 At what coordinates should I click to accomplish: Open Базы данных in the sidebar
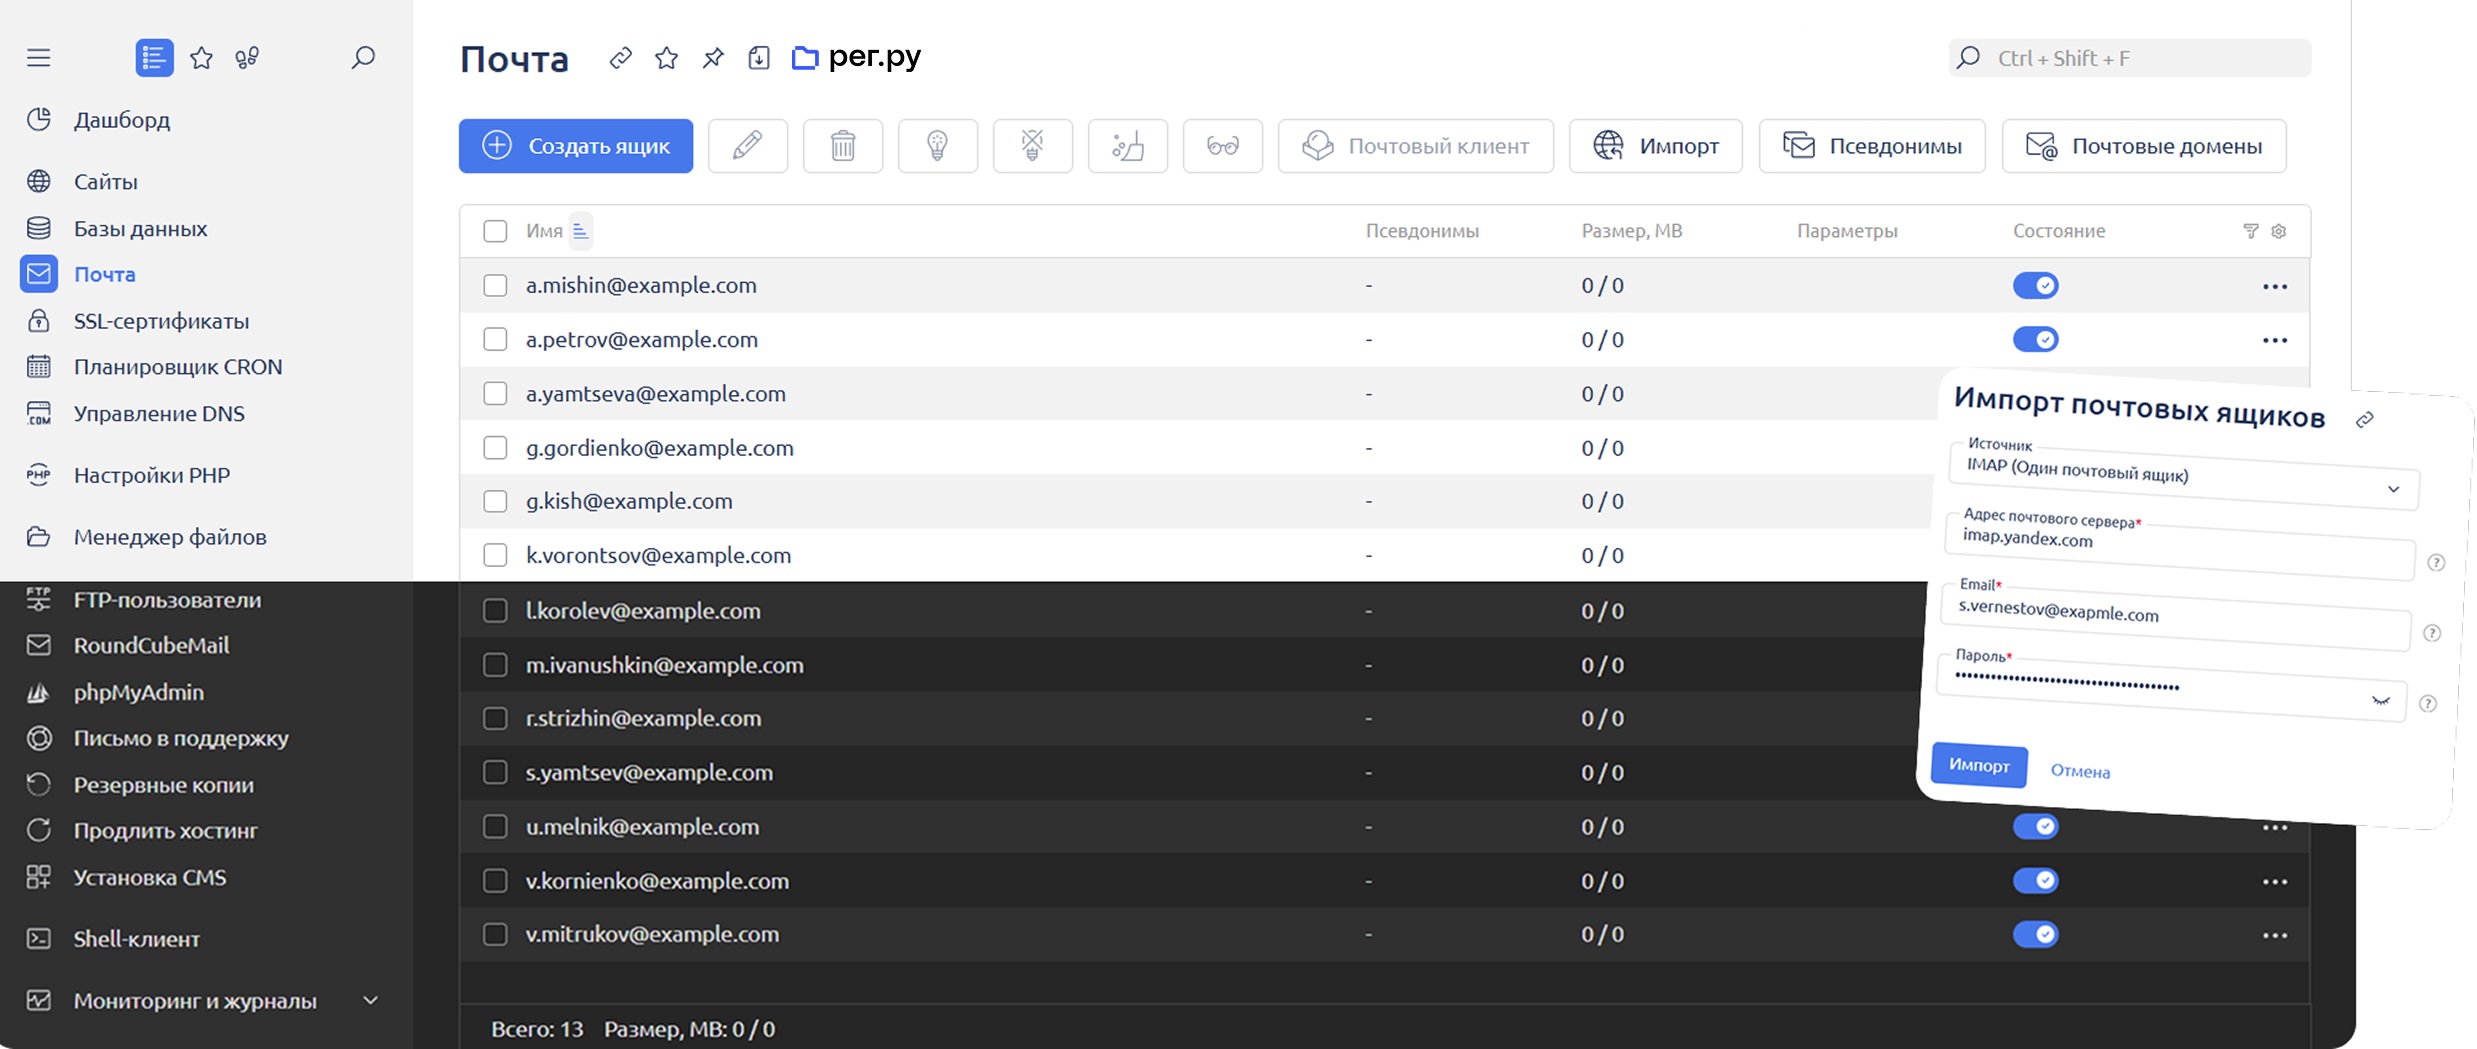(x=141, y=228)
